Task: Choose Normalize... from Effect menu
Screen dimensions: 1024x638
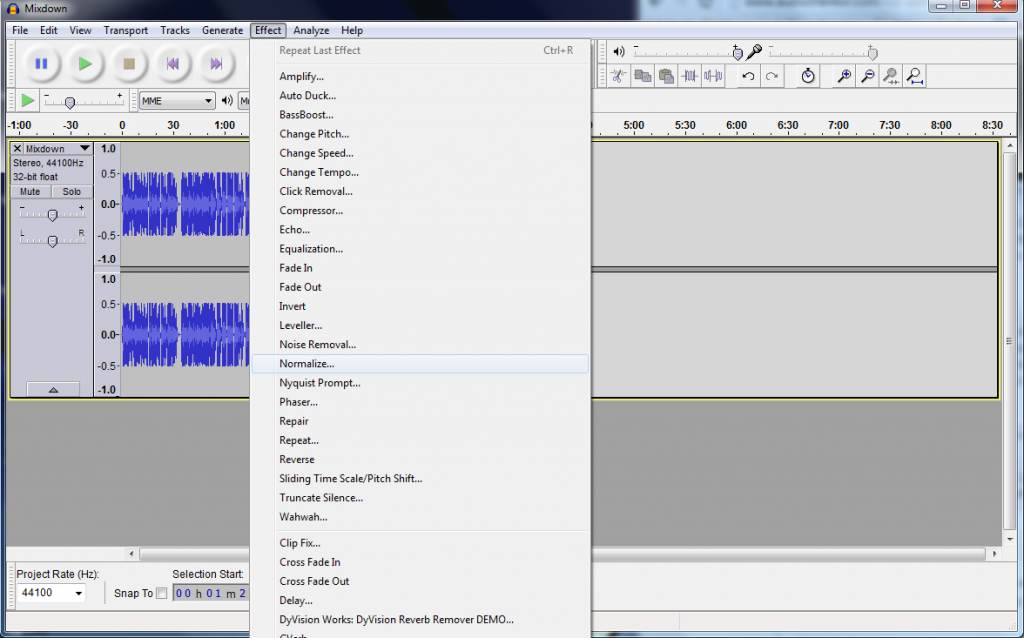Action: pyautogui.click(x=420, y=364)
